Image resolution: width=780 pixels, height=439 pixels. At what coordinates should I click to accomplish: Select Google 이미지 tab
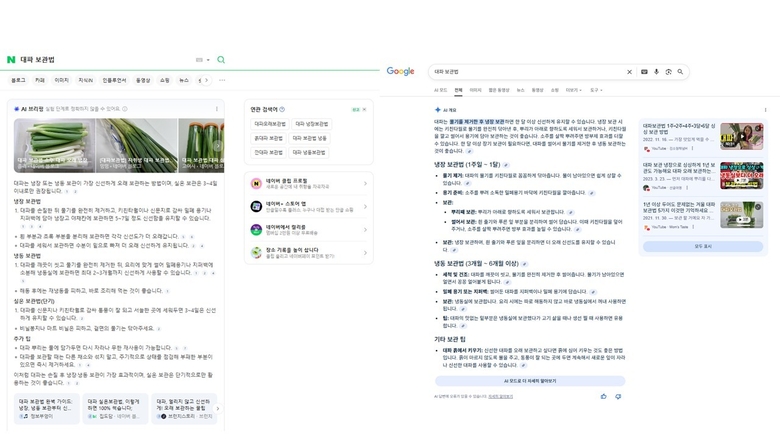[476, 90]
